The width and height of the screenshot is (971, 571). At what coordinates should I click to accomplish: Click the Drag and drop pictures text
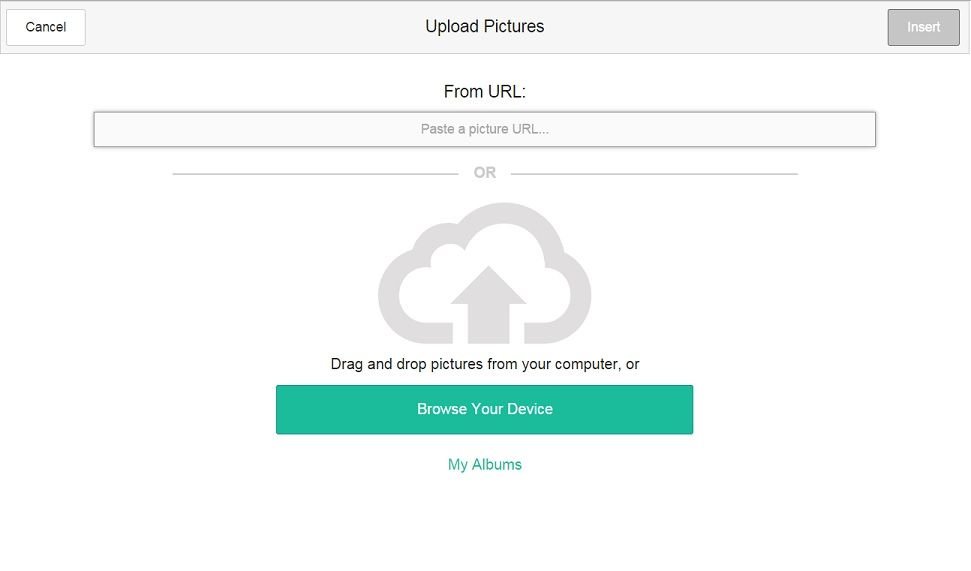(484, 364)
